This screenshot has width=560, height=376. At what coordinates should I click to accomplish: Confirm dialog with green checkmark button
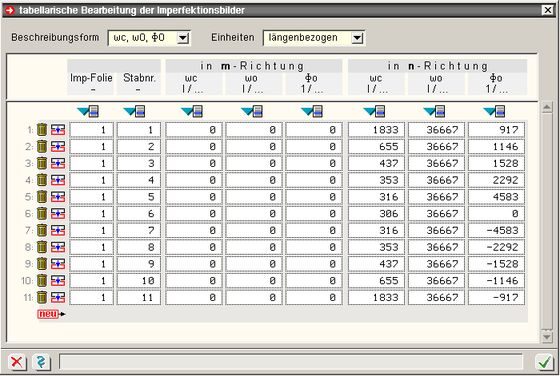[544, 362]
